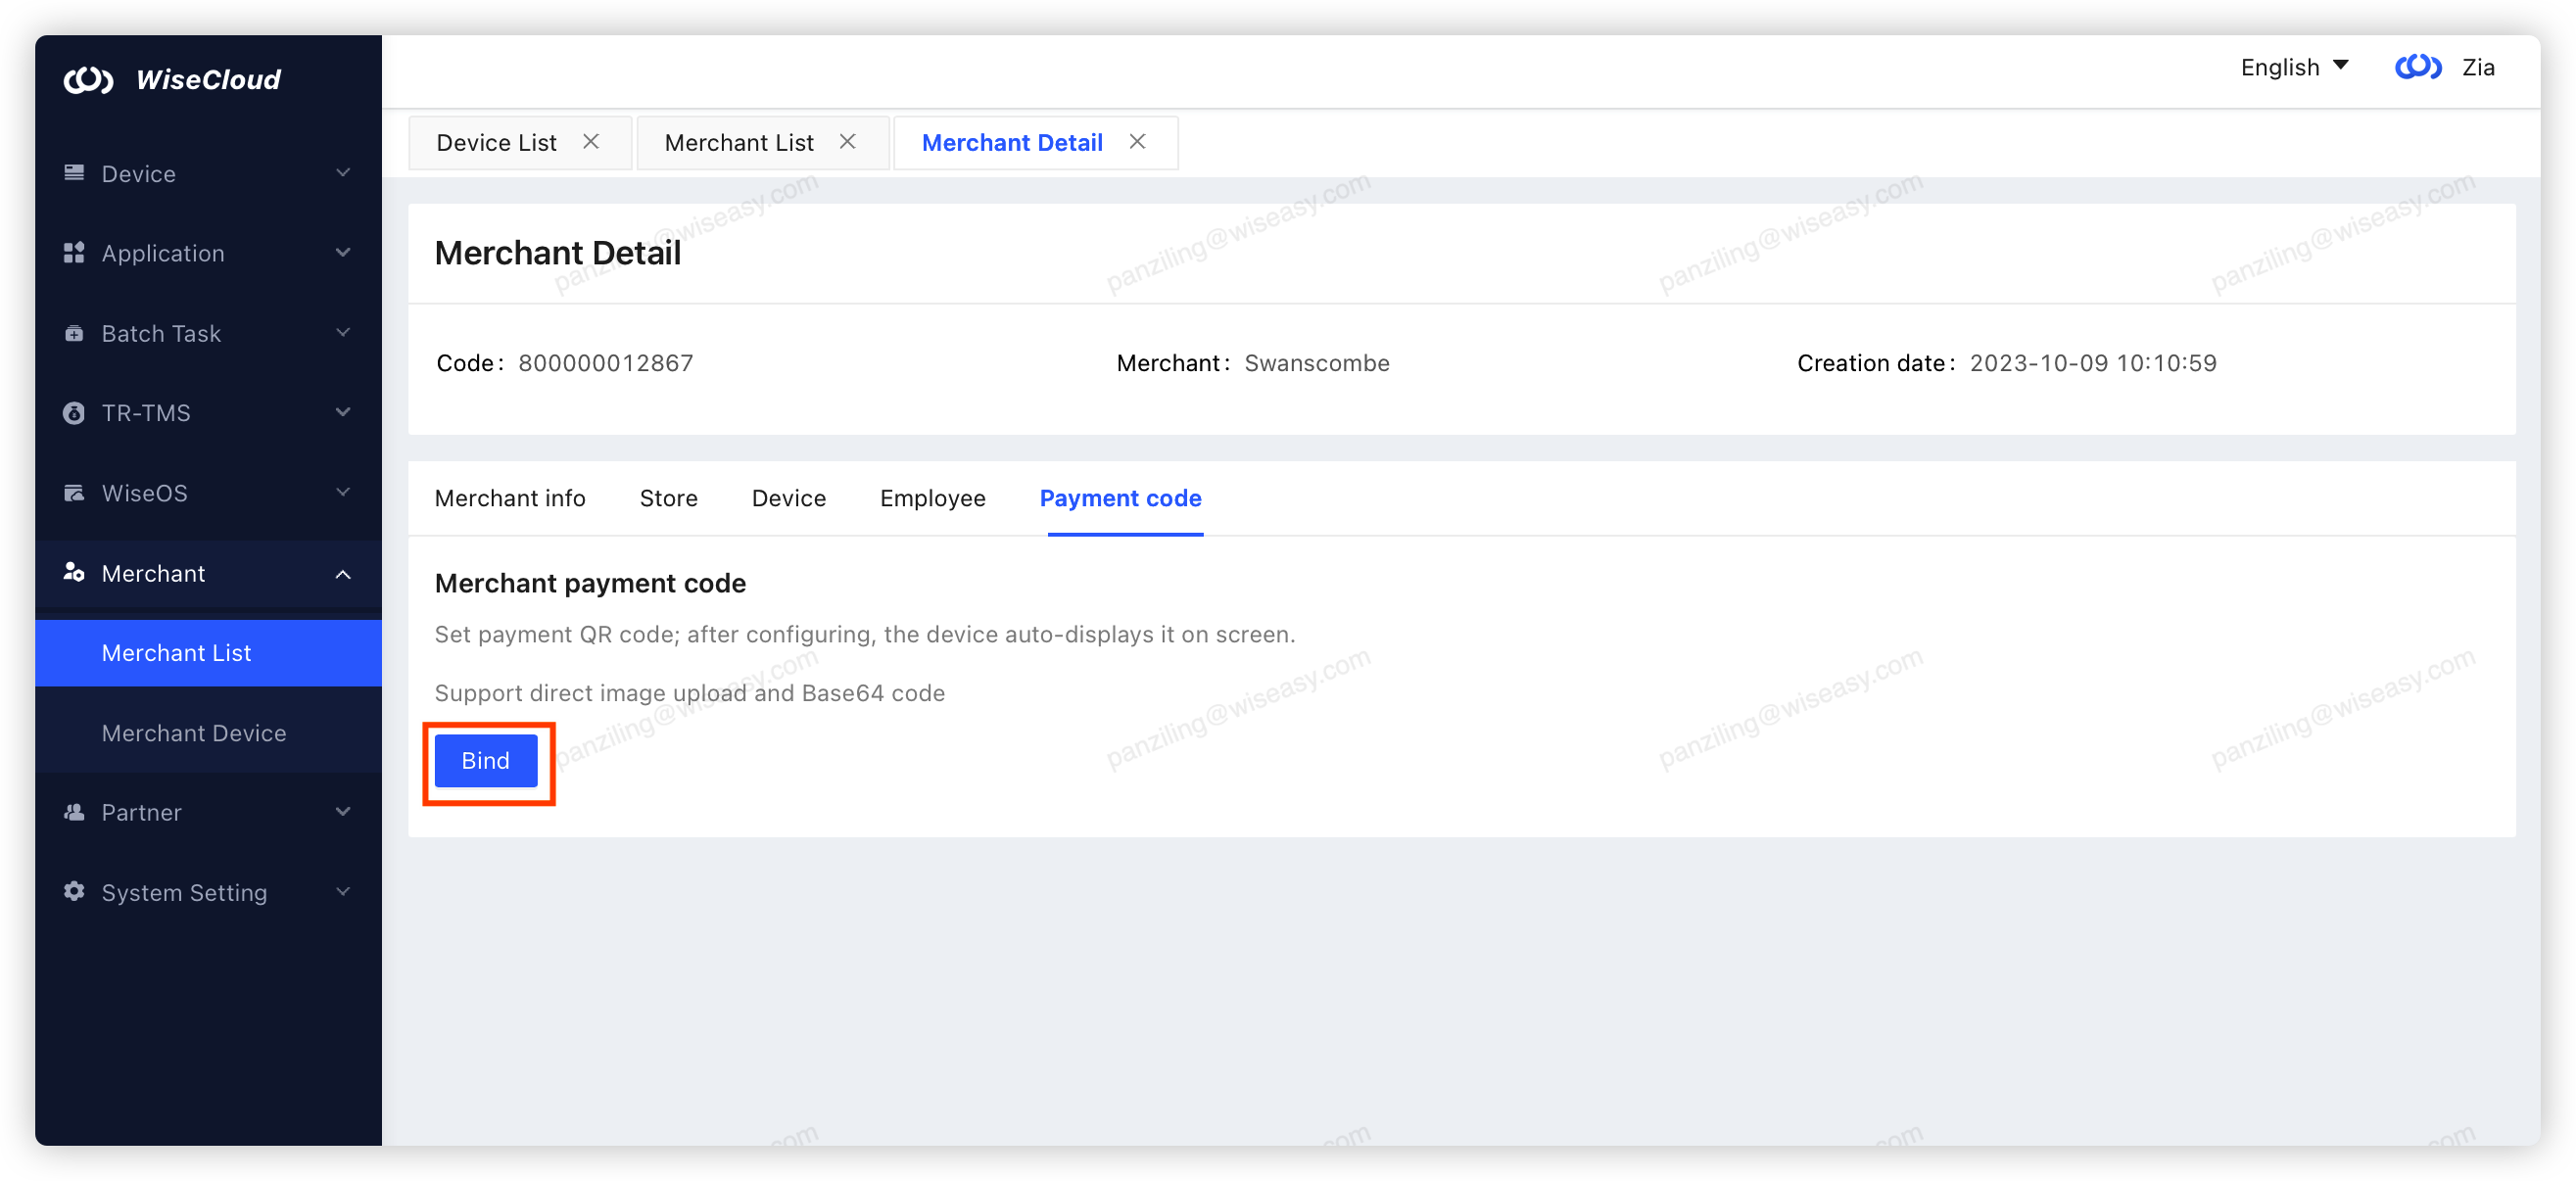This screenshot has width=2576, height=1181.
Task: Open TR-TMS via its sidebar icon
Action: tap(73, 412)
